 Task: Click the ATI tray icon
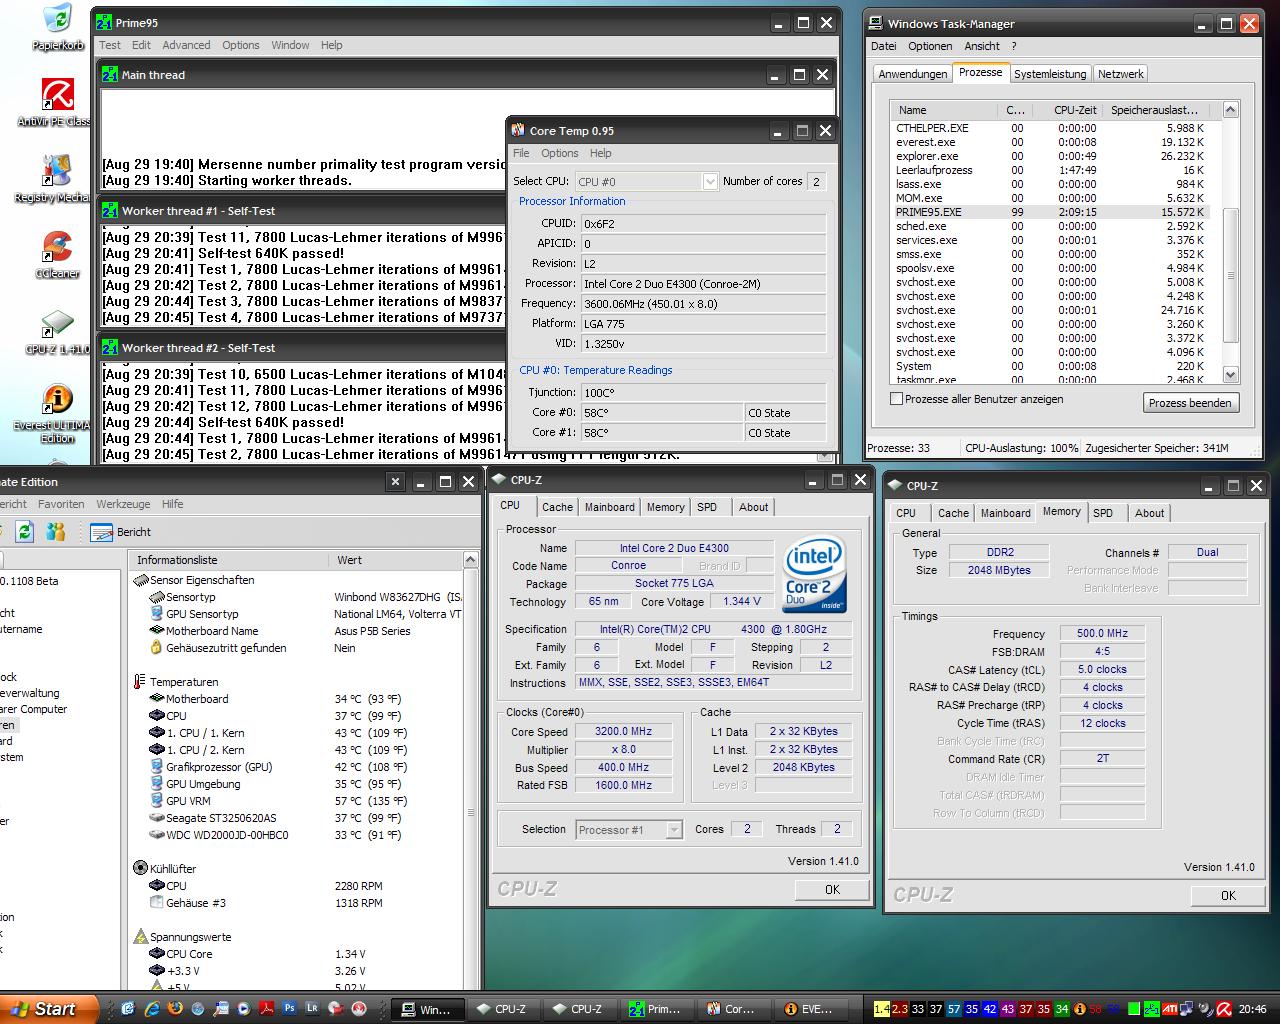[x=1168, y=1009]
